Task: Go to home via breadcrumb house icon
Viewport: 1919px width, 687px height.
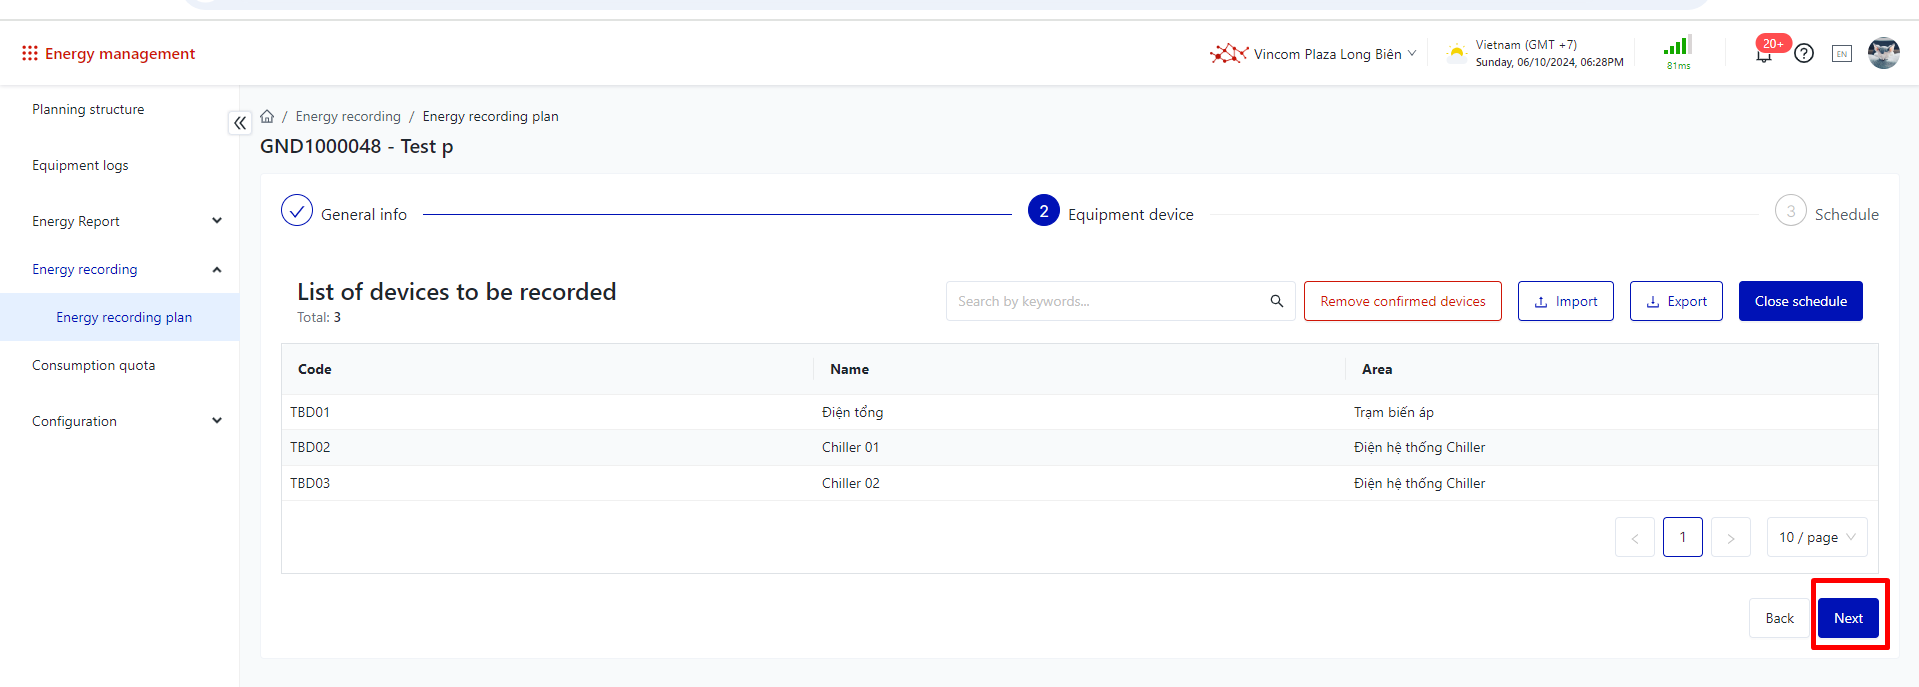Action: pyautogui.click(x=267, y=117)
